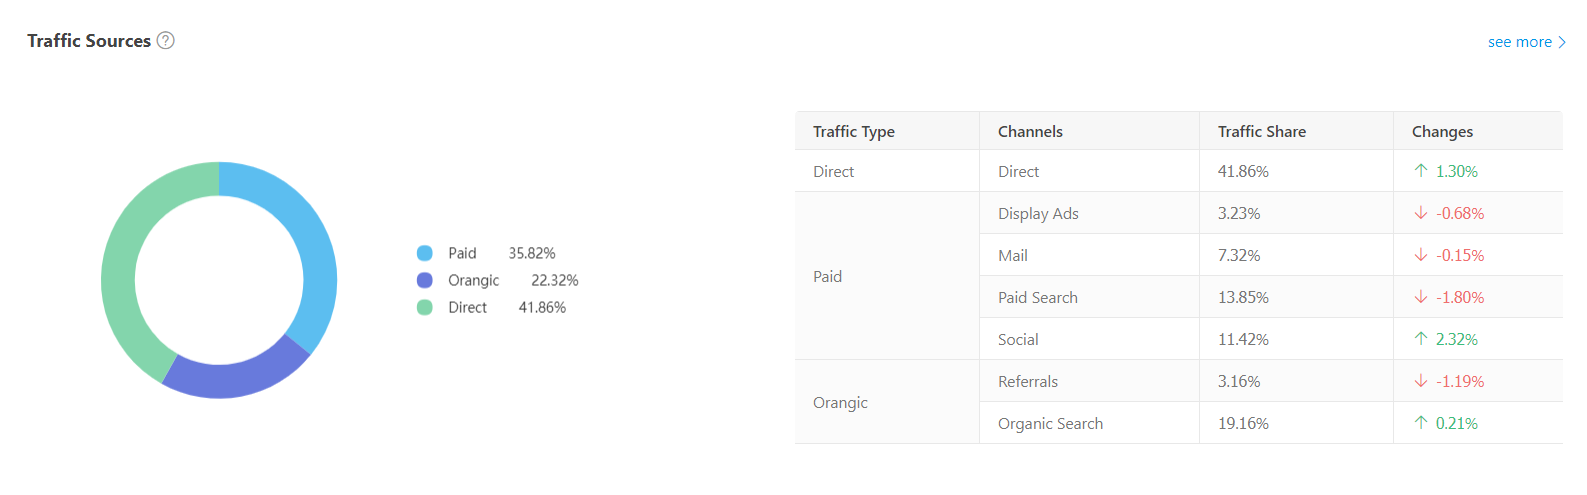The height and width of the screenshot is (495, 1587).
Task: Click the down arrow beside -1.19% change
Action: (1421, 381)
